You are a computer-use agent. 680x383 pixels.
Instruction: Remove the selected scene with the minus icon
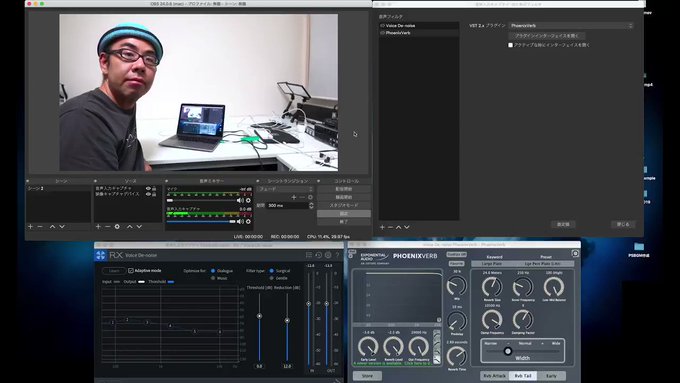(40, 226)
